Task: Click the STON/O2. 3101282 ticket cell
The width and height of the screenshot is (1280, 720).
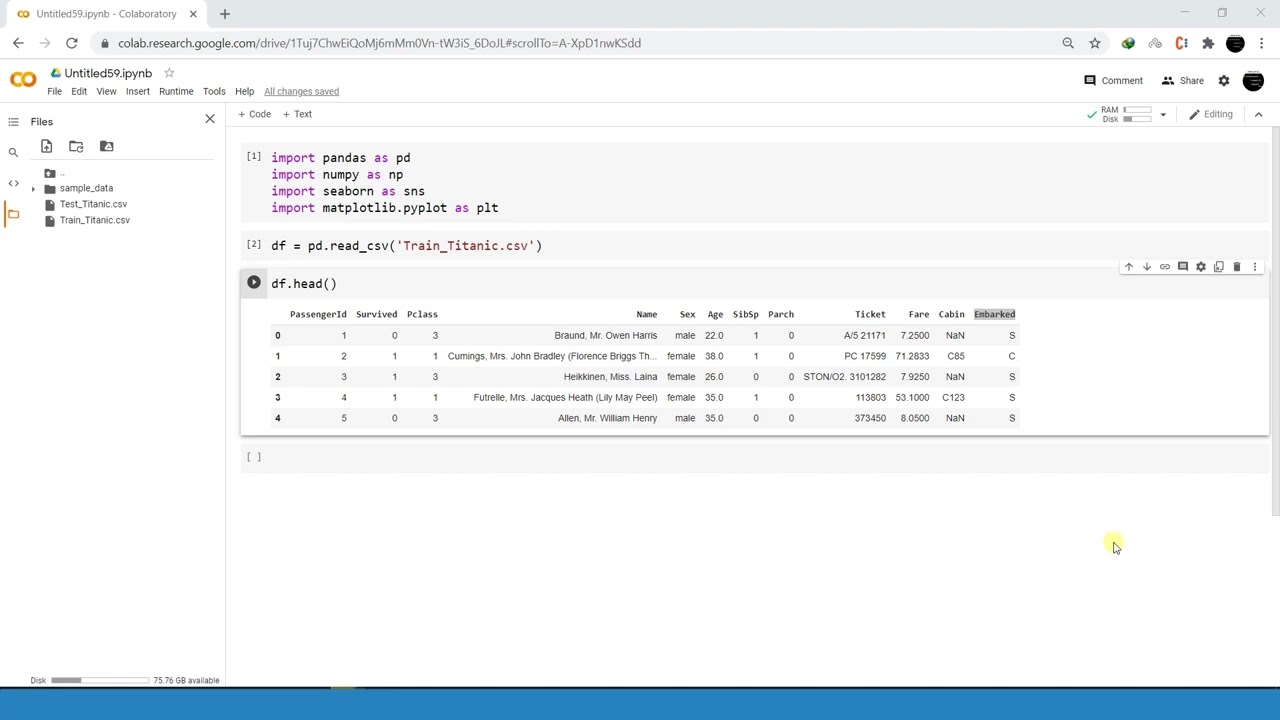Action: (844, 377)
